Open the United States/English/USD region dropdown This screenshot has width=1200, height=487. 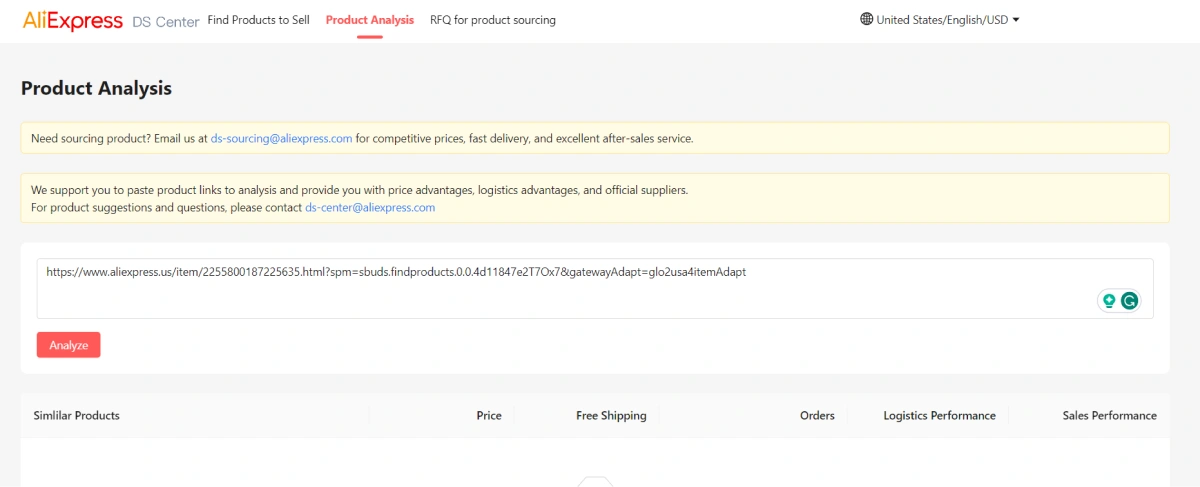click(x=940, y=19)
